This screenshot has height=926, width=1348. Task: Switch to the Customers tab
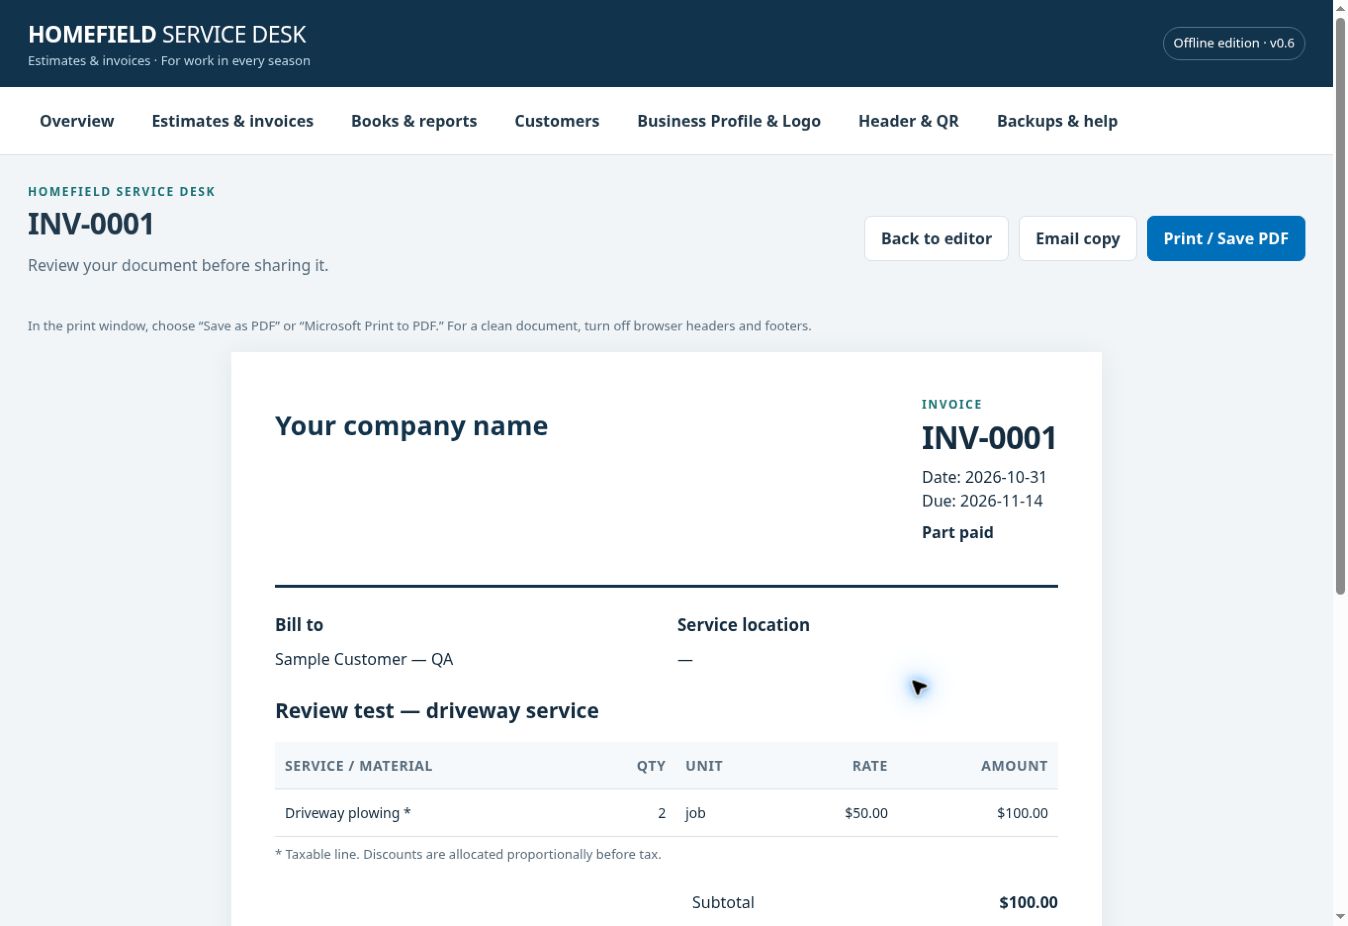click(557, 121)
